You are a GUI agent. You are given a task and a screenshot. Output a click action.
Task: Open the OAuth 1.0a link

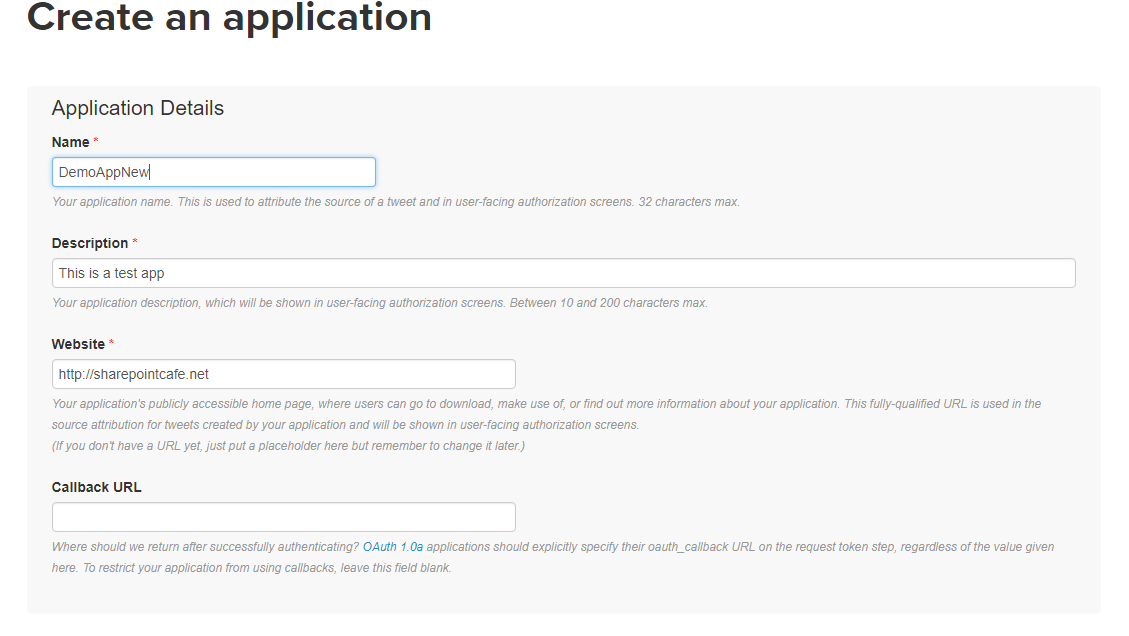click(393, 547)
